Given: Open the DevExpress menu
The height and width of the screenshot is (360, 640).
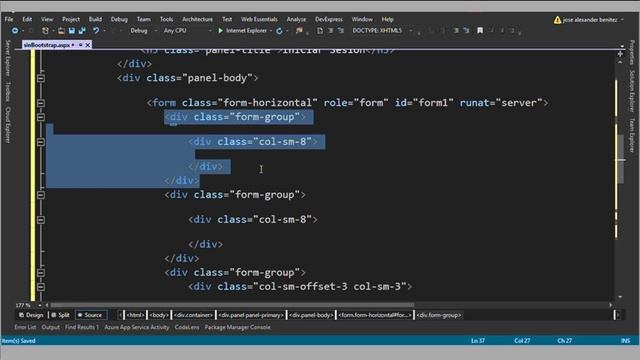Looking at the screenshot, I should (329, 19).
